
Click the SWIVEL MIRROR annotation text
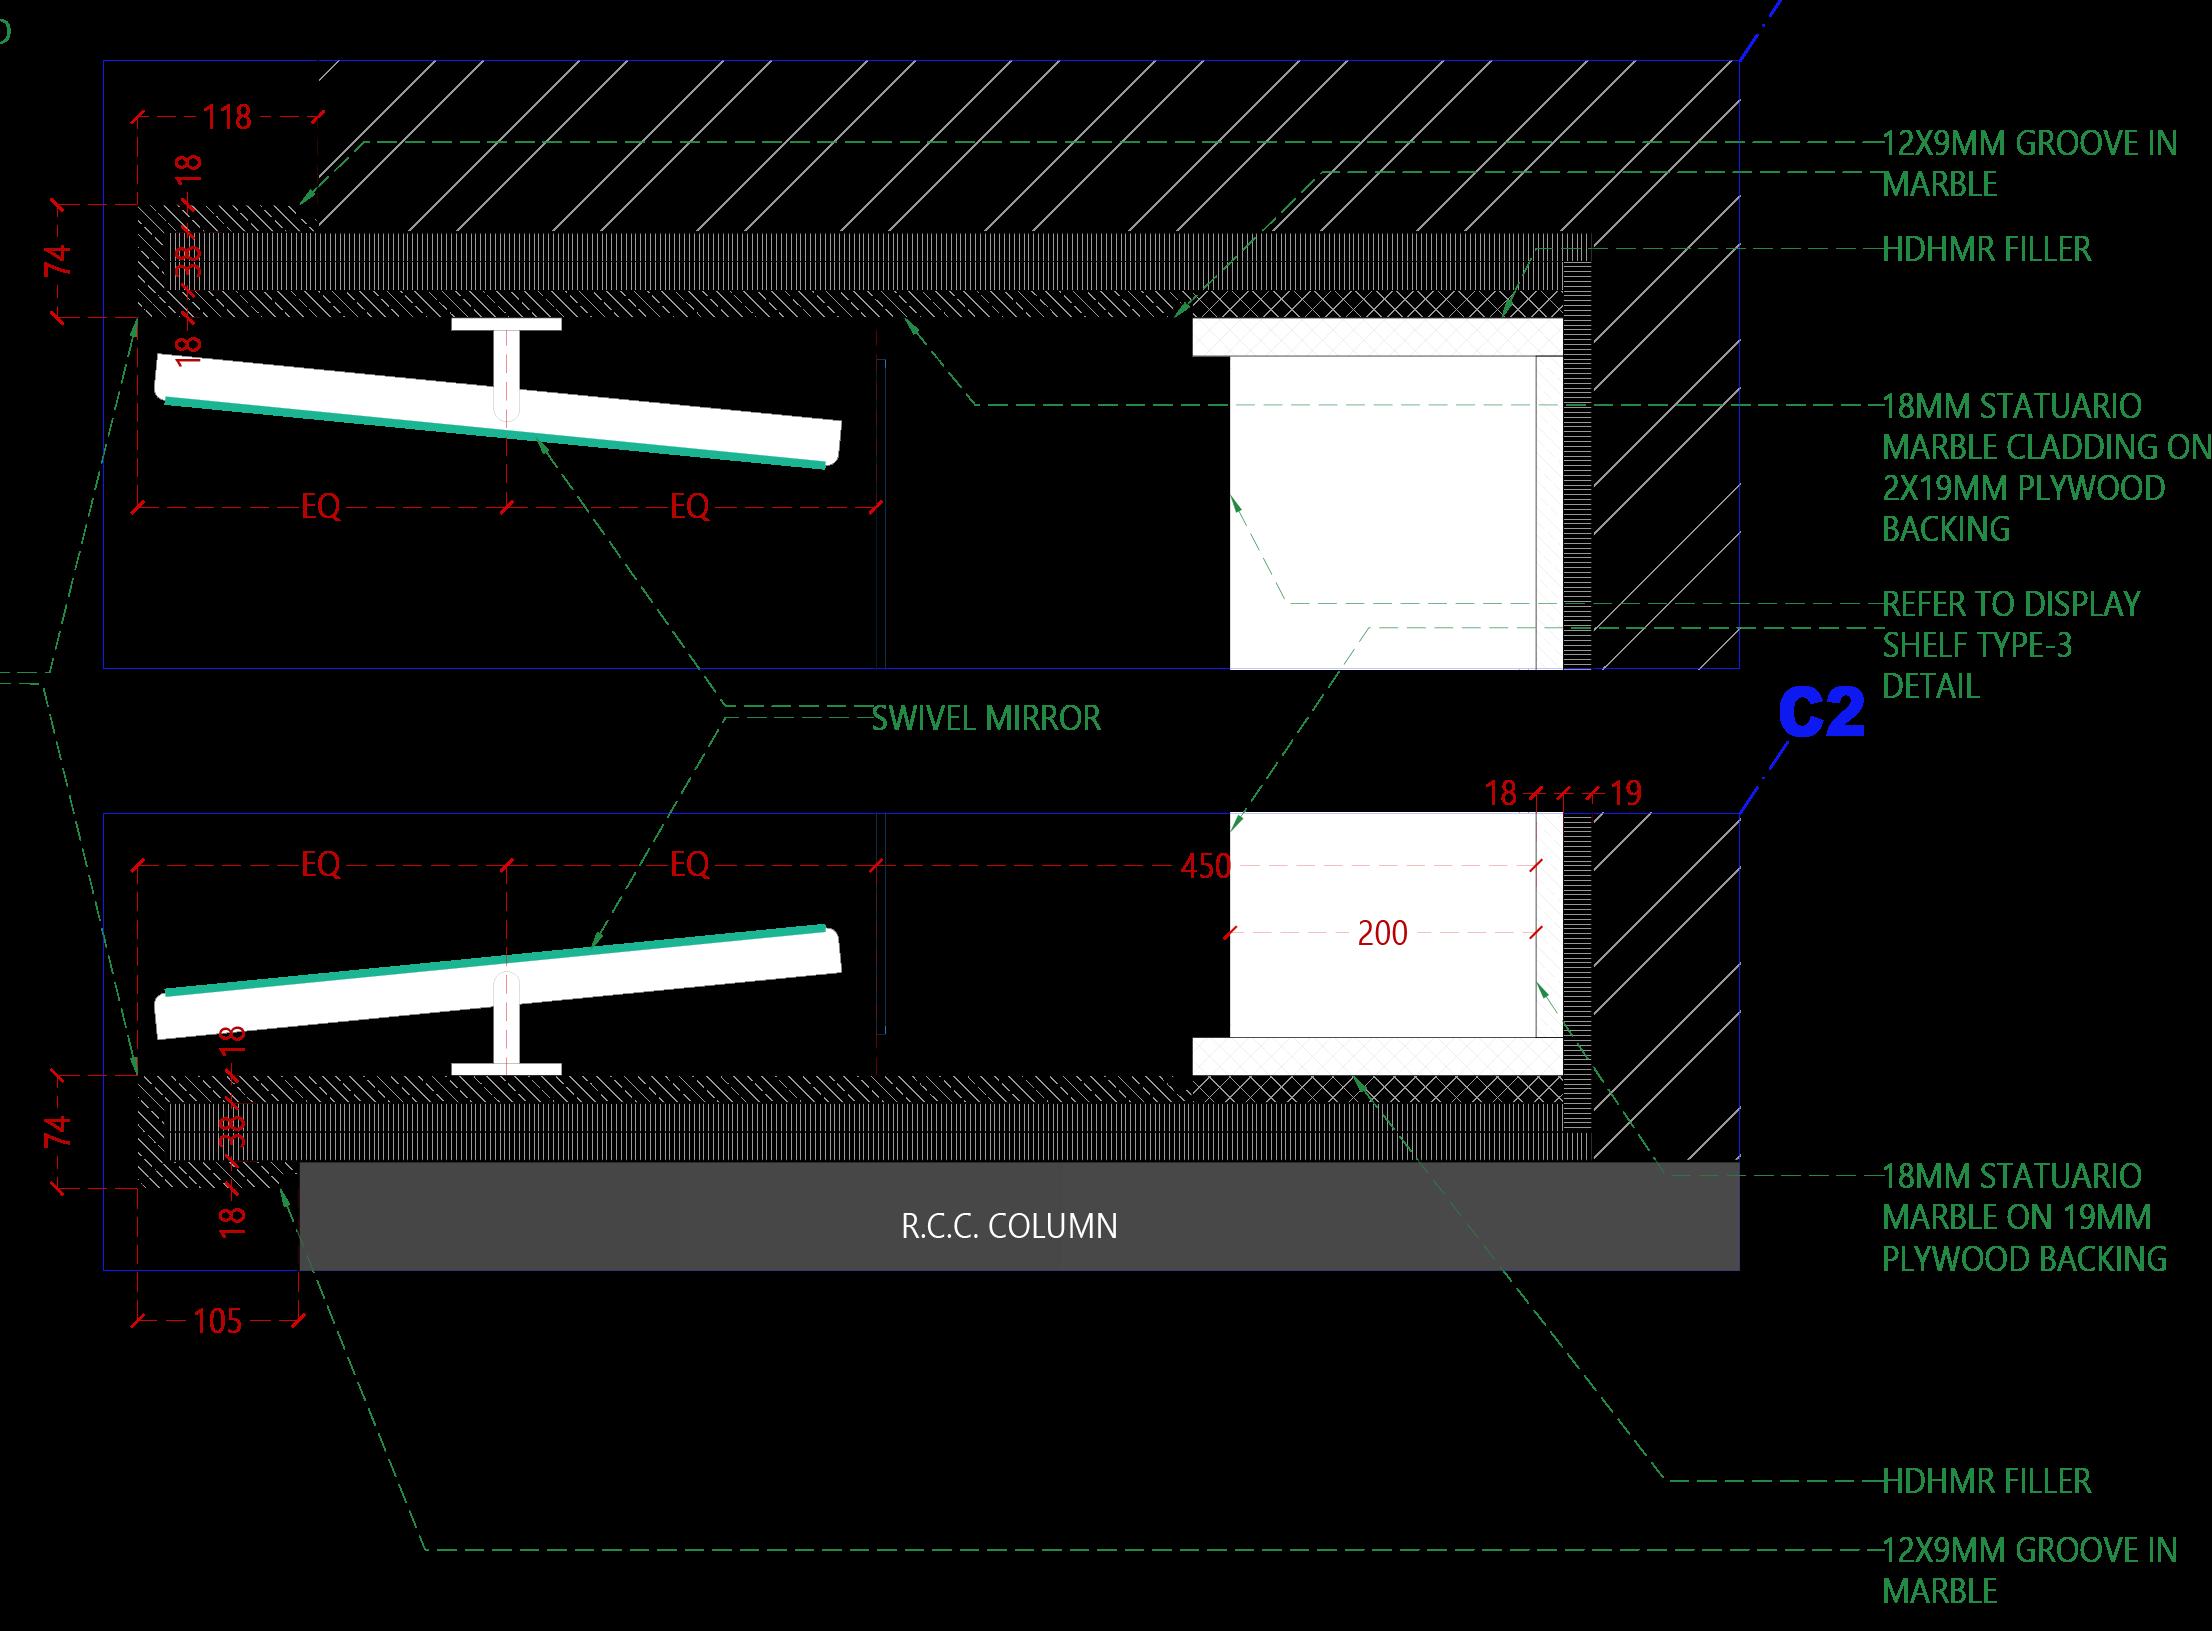(985, 718)
